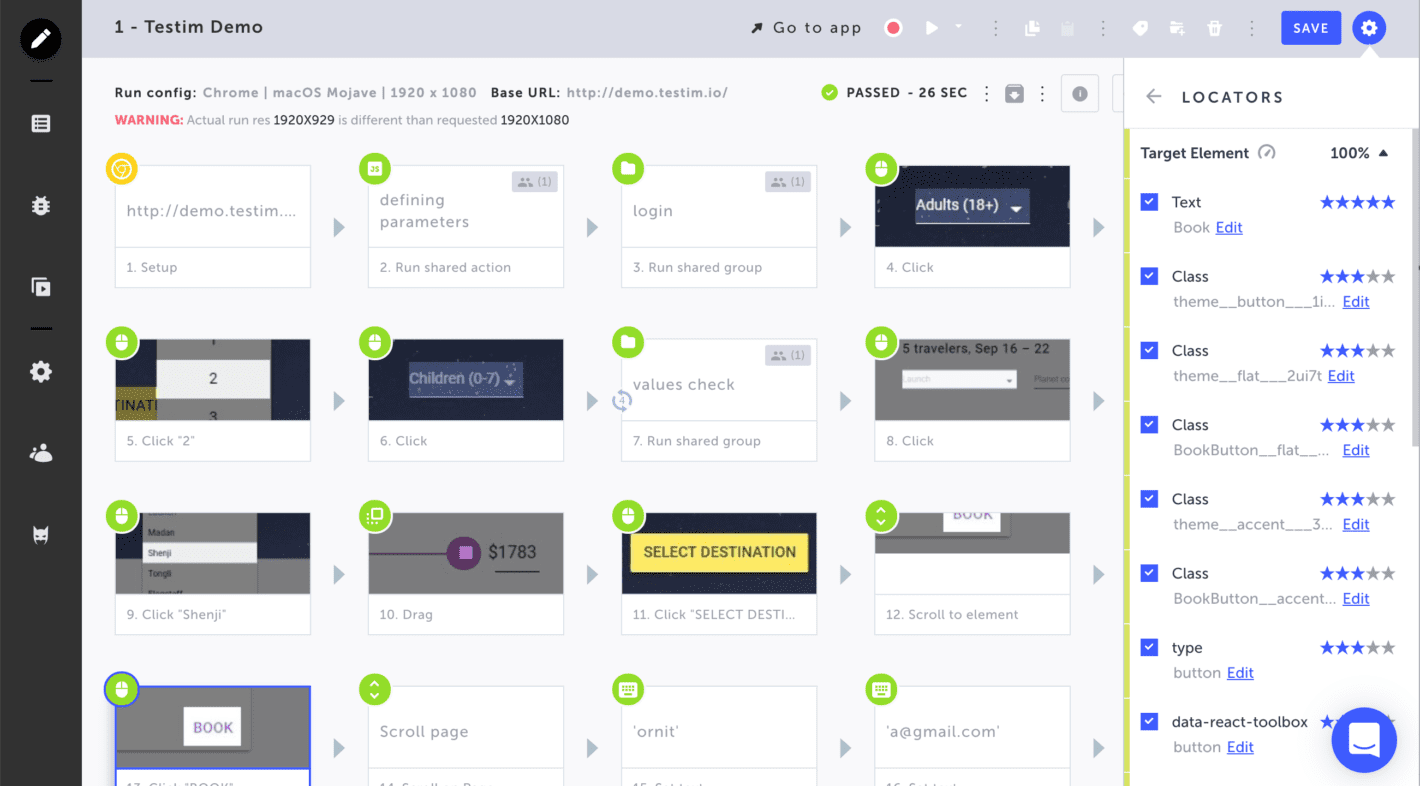Disable the type button locator checkbox
The width and height of the screenshot is (1420, 786).
click(x=1149, y=647)
